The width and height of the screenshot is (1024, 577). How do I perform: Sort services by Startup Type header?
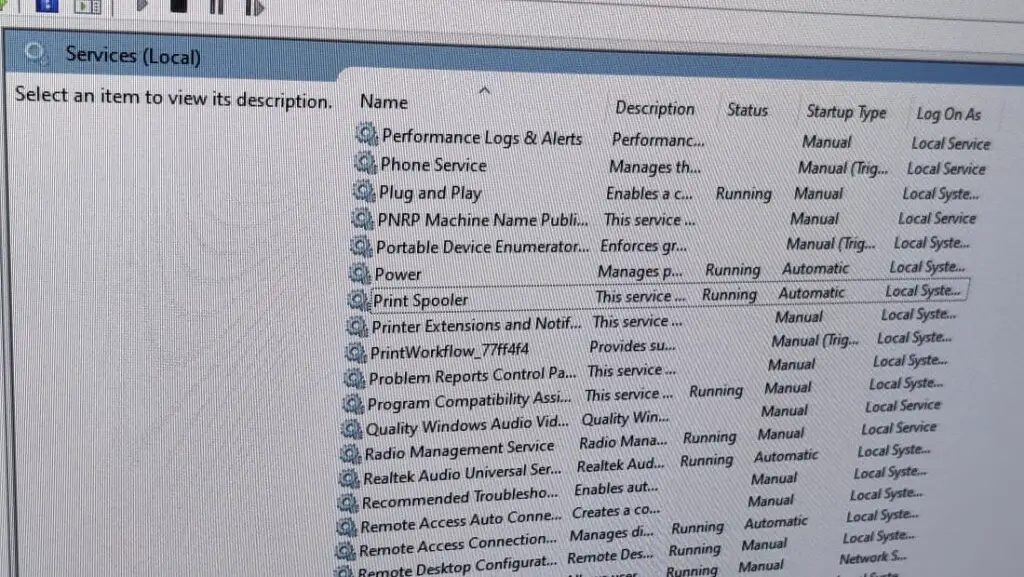[845, 113]
